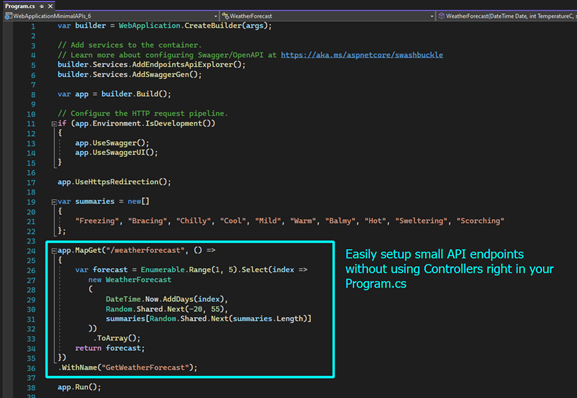The width and height of the screenshot is (577, 398).
Task: Click the "GetWeatherForecast" name string
Action: click(x=147, y=367)
